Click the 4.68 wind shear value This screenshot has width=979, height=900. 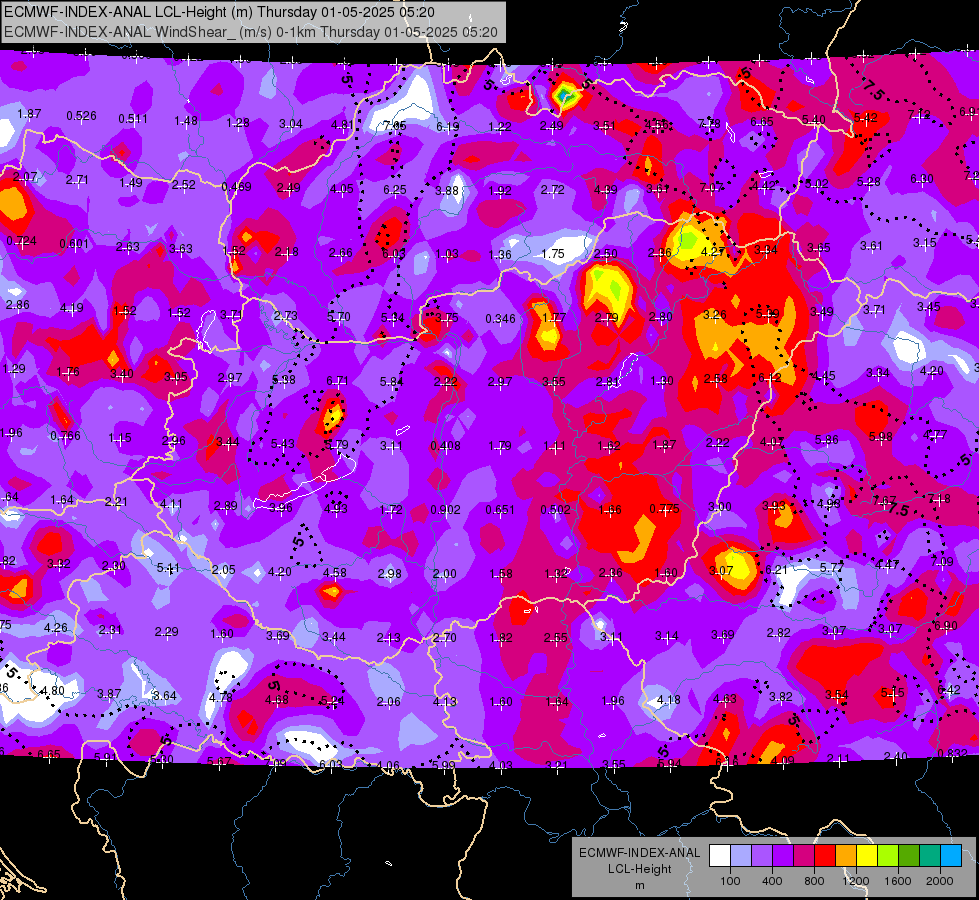[x=277, y=700]
